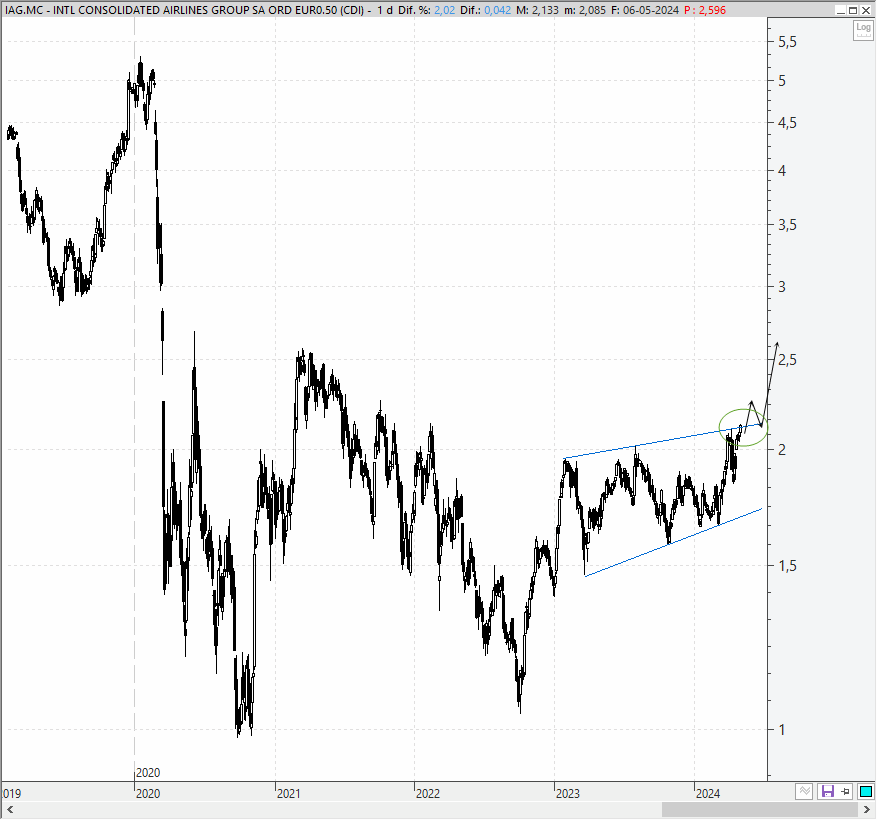The image size is (877, 820).
Task: Click the red P: 2,596 price
Action: (705, 10)
